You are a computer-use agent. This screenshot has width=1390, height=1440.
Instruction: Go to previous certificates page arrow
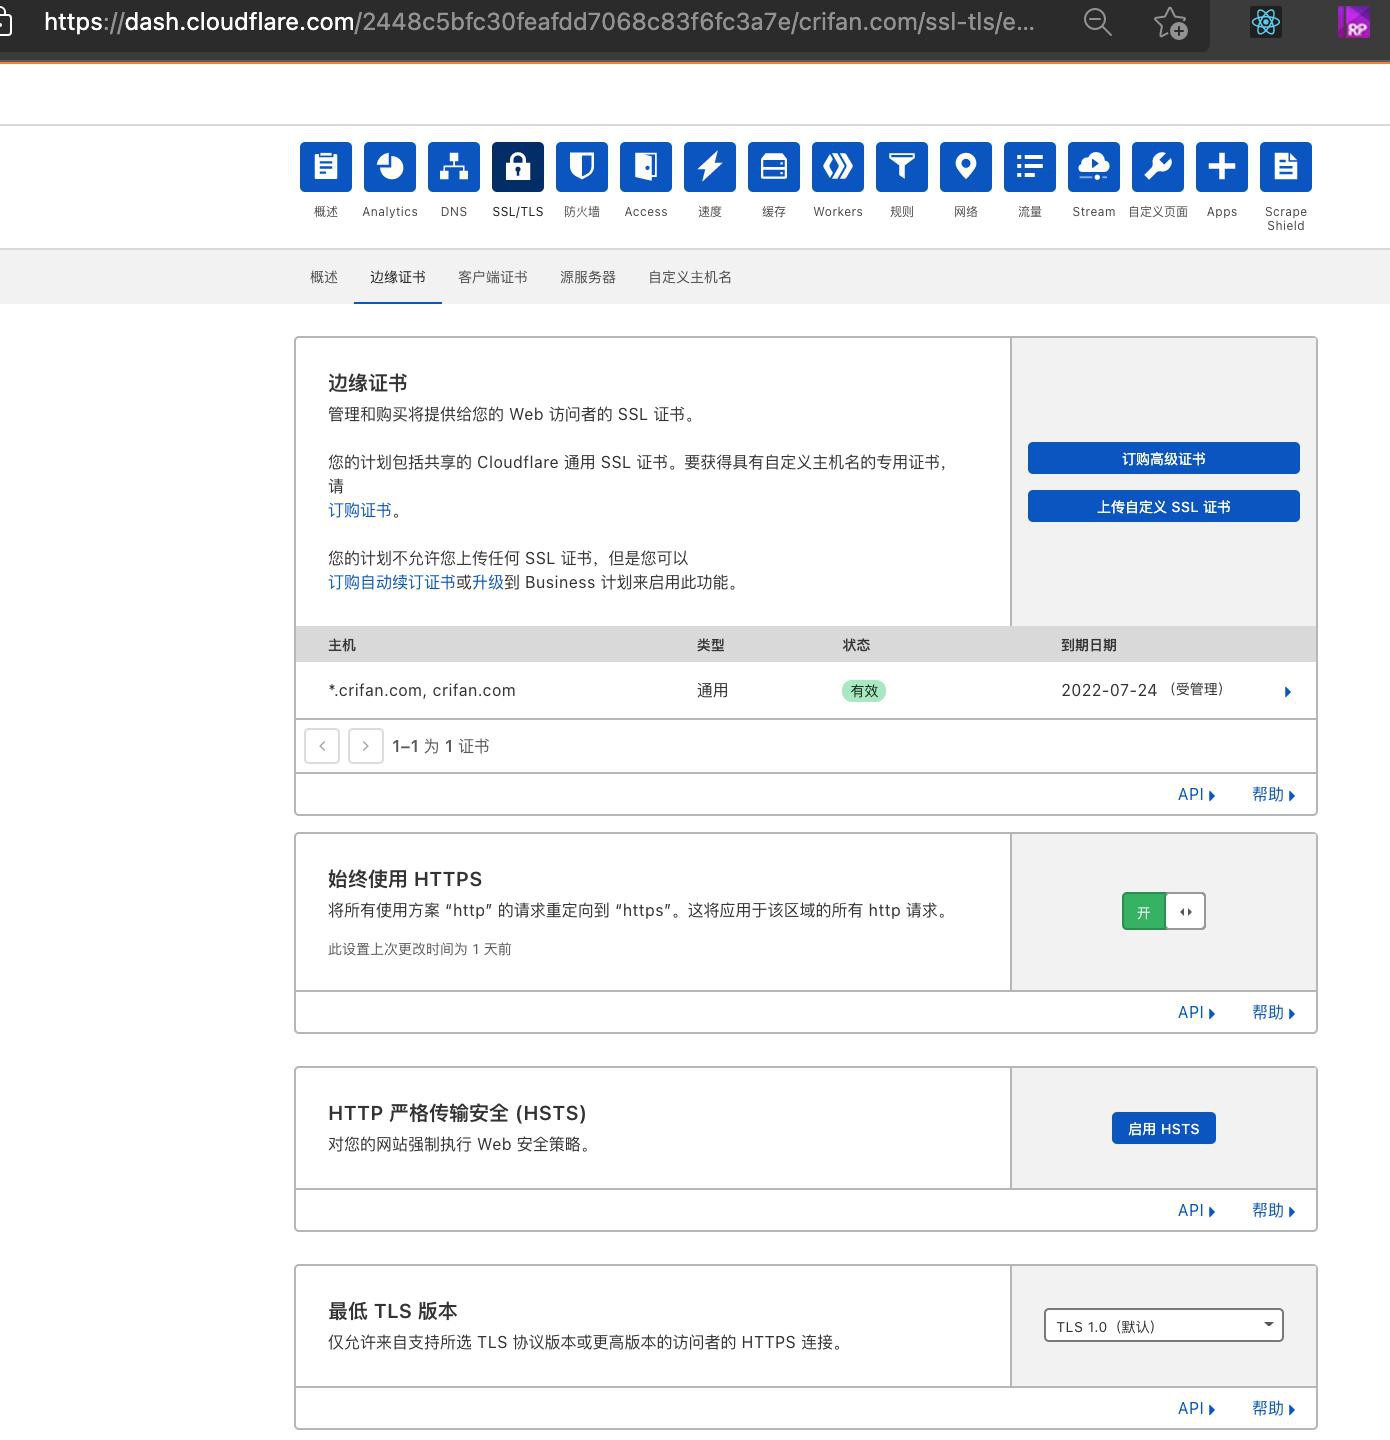tap(322, 746)
